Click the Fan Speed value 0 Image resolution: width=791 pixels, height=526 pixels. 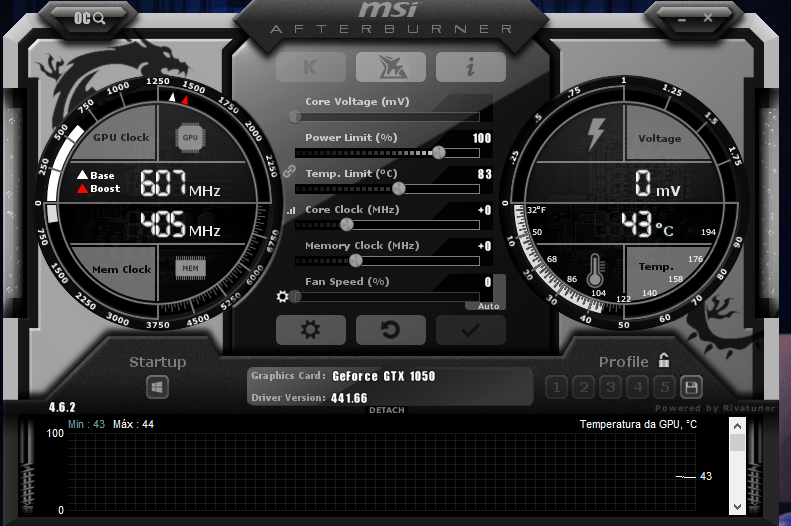click(x=488, y=282)
